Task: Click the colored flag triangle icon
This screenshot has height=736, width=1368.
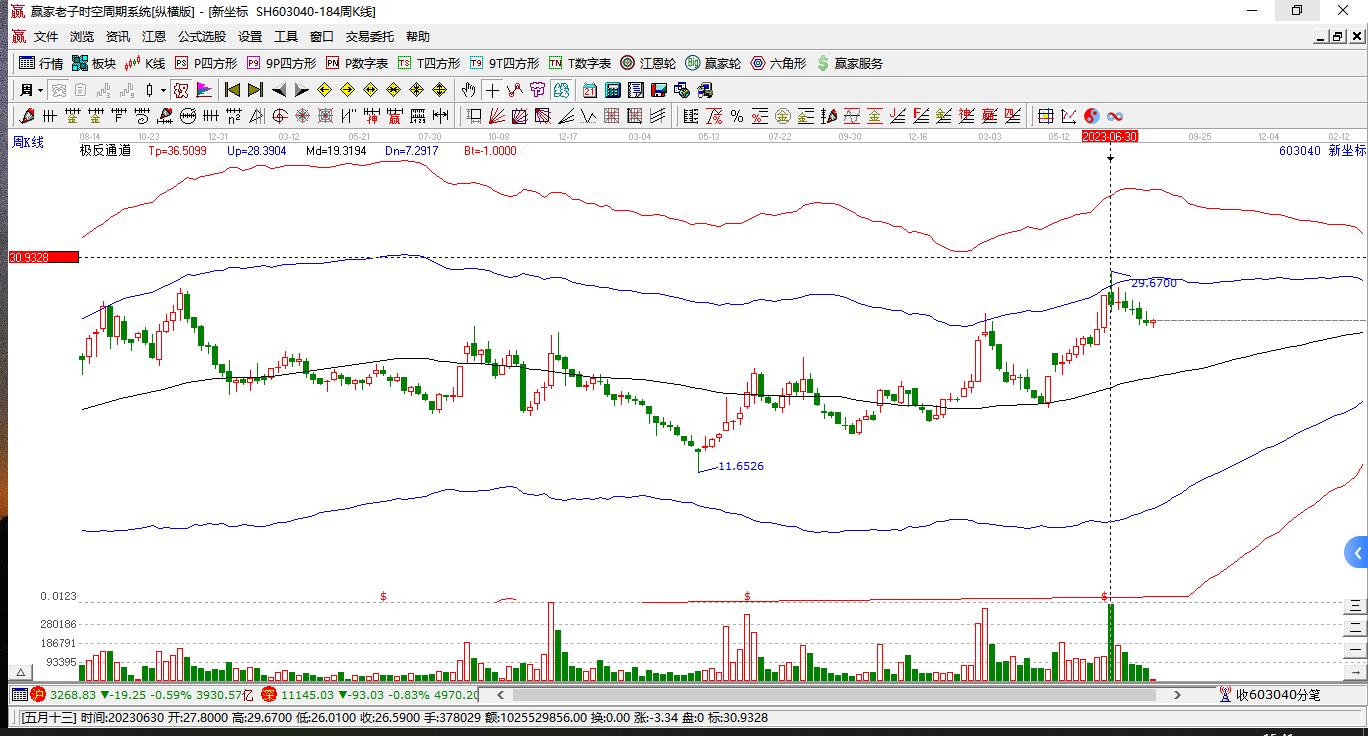Action: point(203,90)
